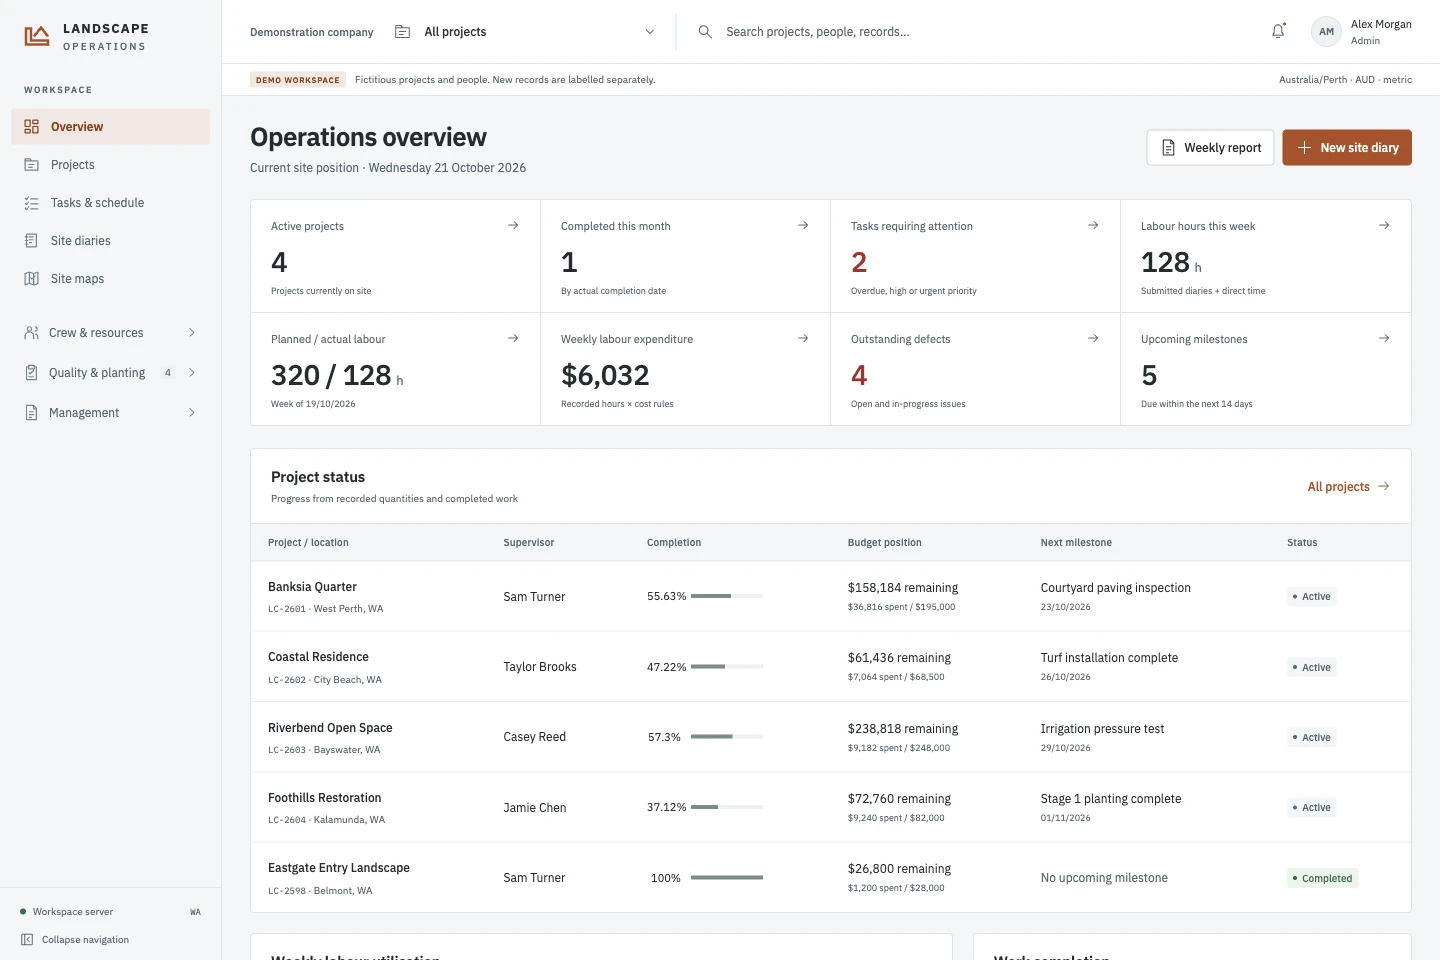Select the Riverbend Open Space project name
This screenshot has height=960, width=1440.
coord(330,728)
